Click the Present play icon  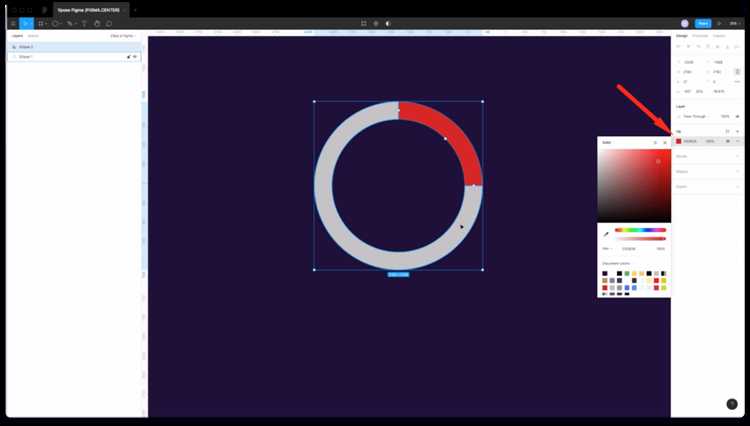719,23
